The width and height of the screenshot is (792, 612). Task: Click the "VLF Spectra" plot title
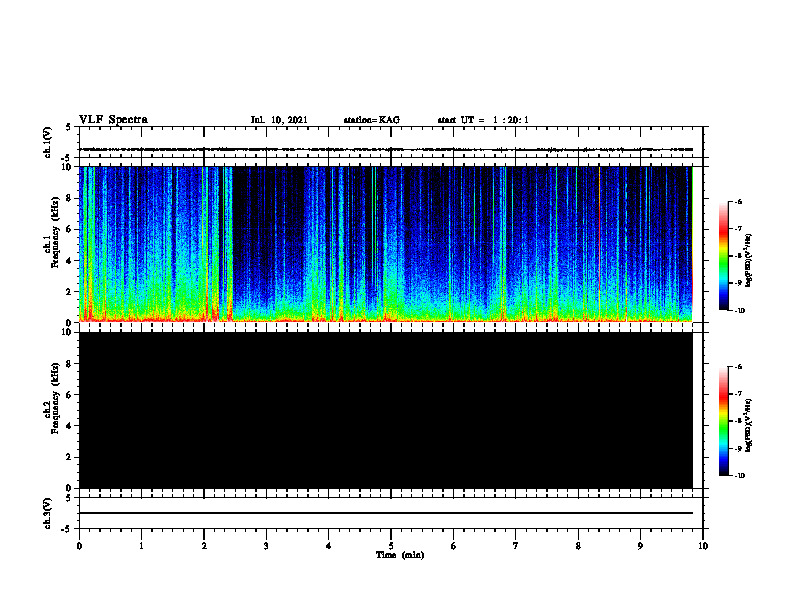click(113, 120)
